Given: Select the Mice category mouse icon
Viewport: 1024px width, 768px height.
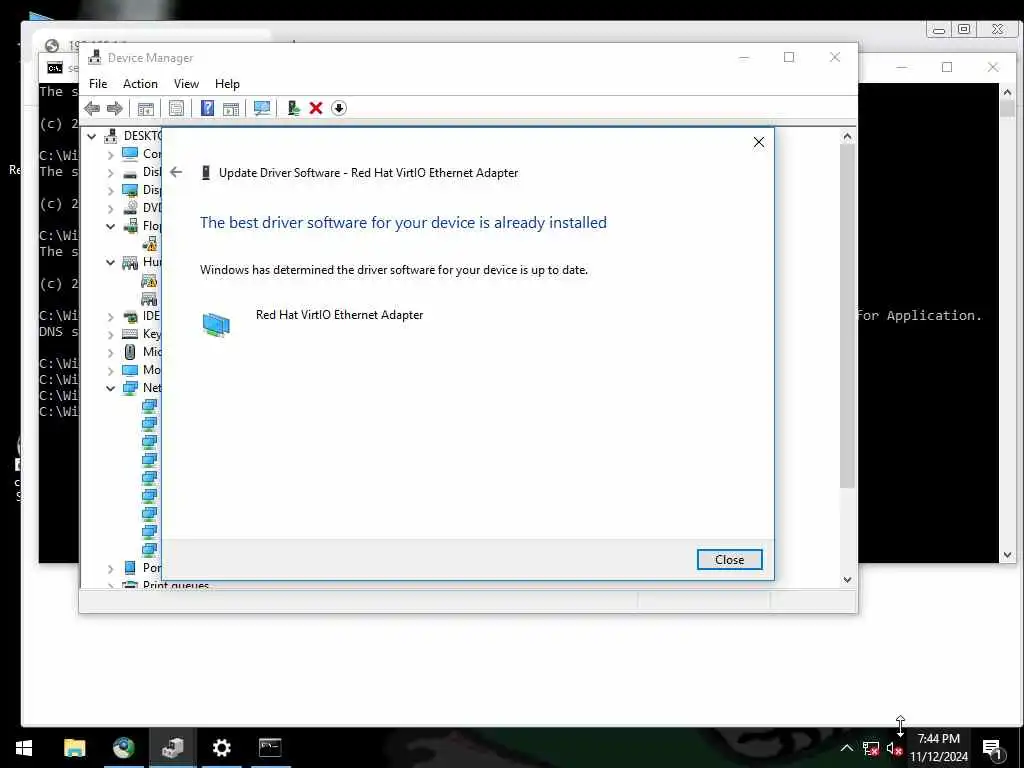Looking at the screenshot, I should tap(130, 352).
